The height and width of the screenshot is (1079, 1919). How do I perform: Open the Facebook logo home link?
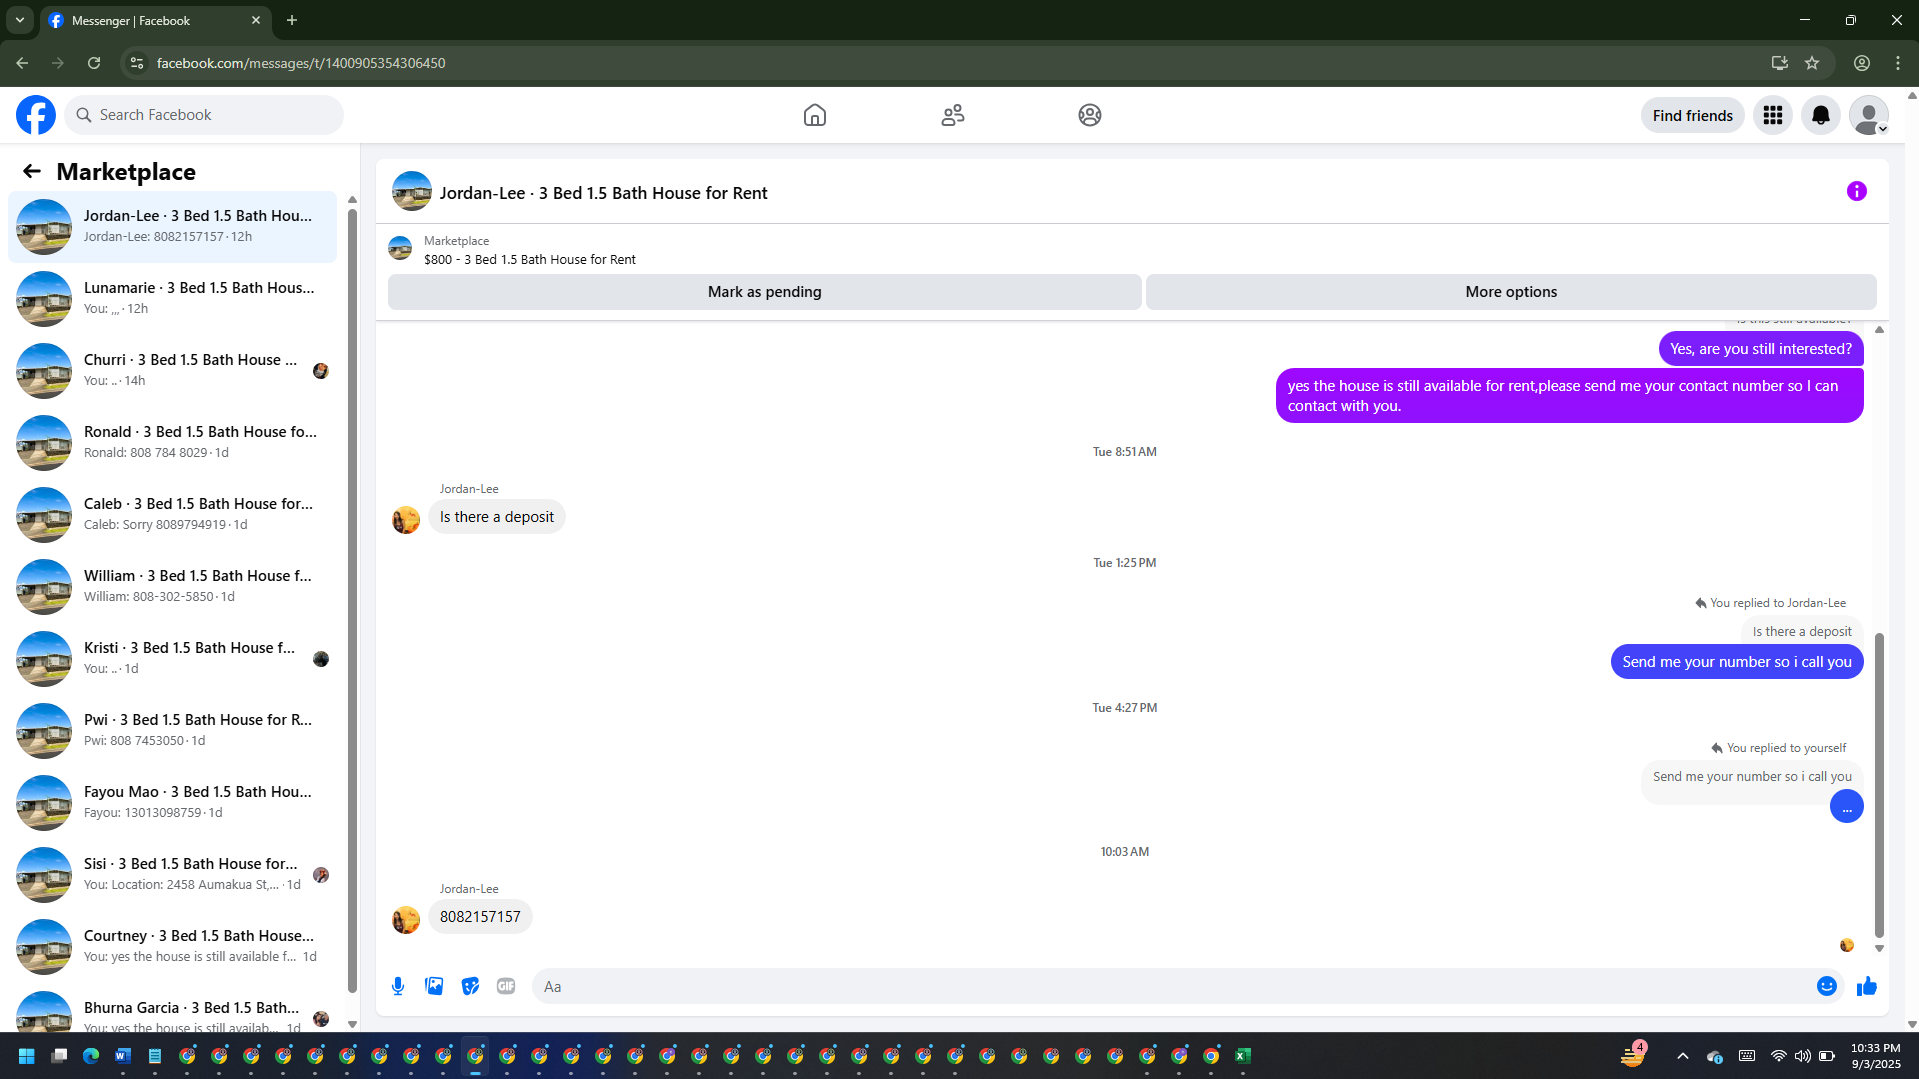point(36,115)
